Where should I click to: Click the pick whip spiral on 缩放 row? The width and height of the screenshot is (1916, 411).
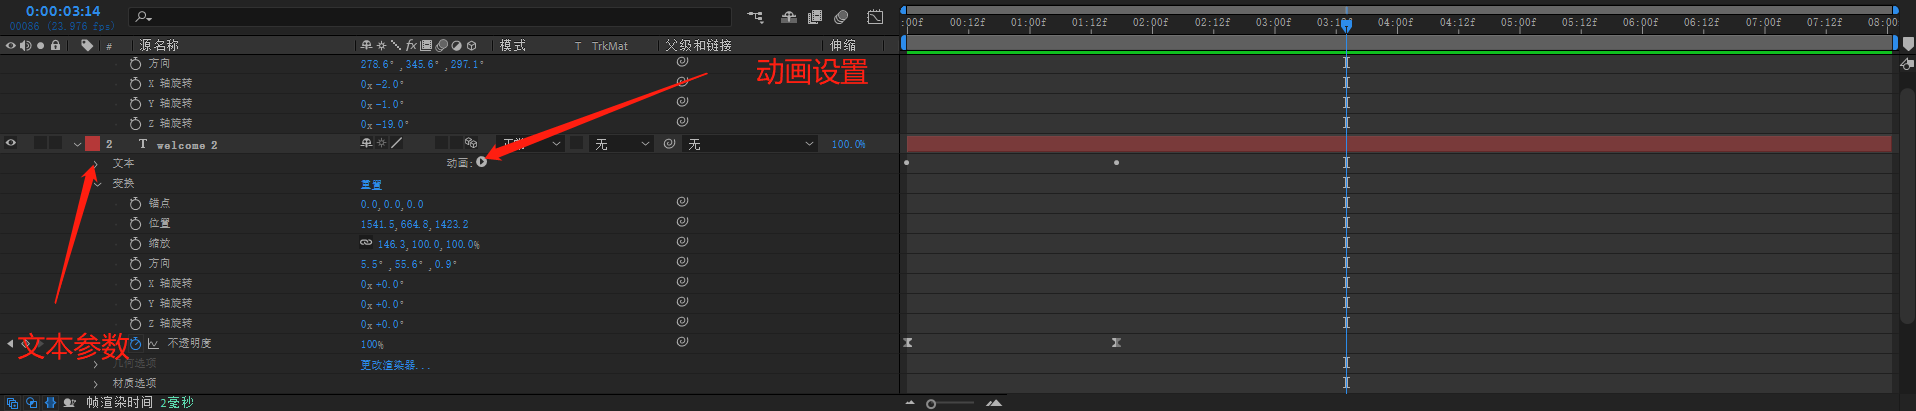pyautogui.click(x=682, y=242)
